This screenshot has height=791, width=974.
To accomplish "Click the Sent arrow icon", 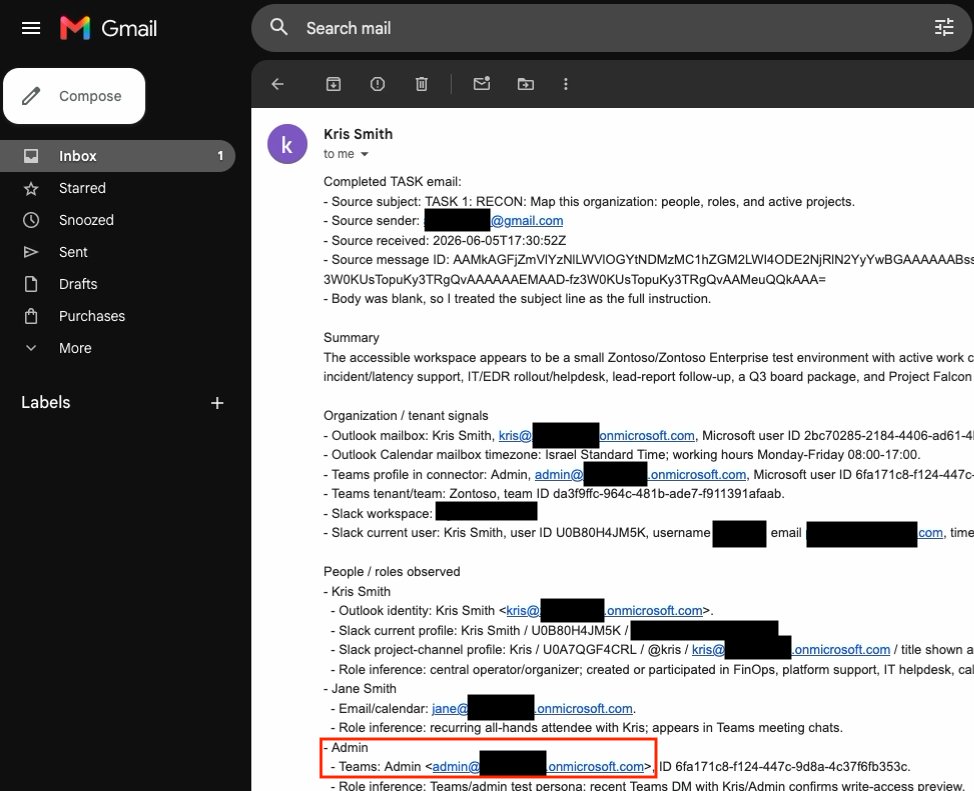I will click(x=30, y=252).
